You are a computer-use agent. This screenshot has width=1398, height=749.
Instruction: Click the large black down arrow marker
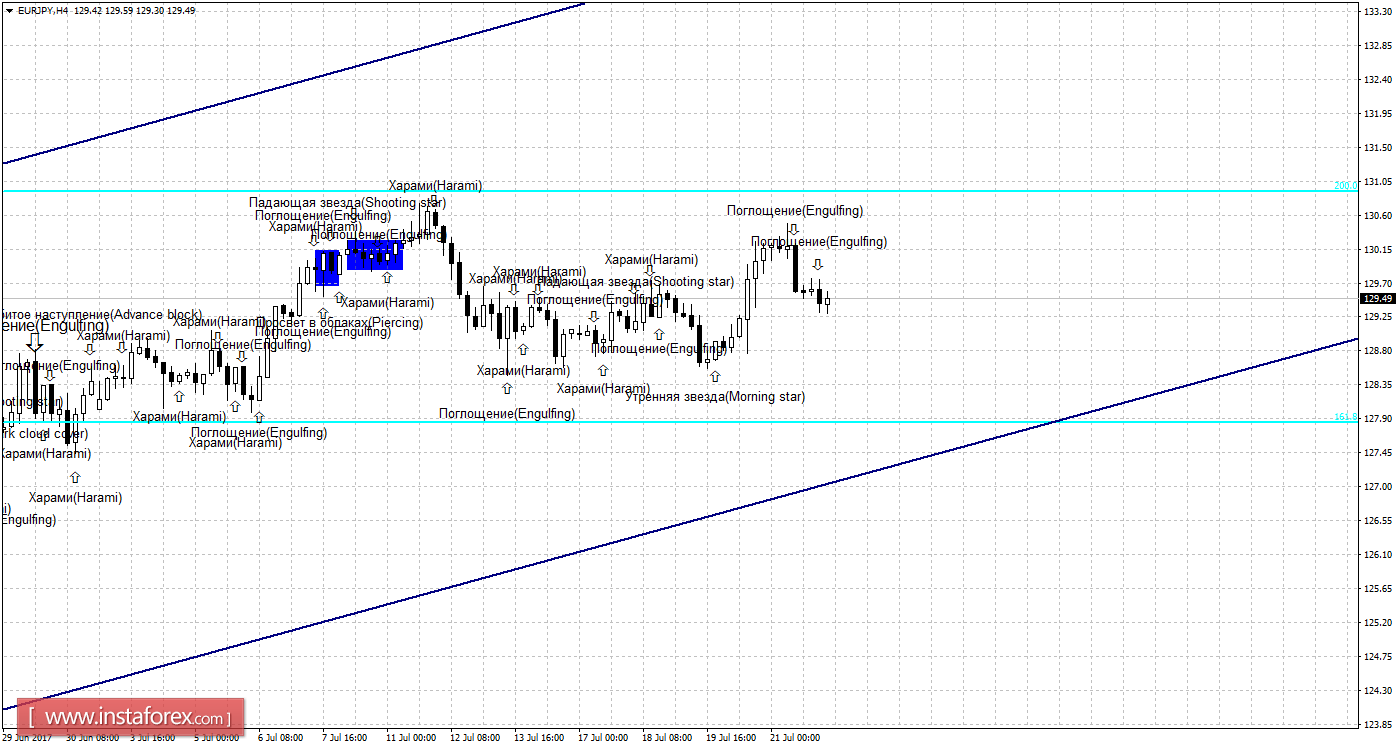coord(35,342)
